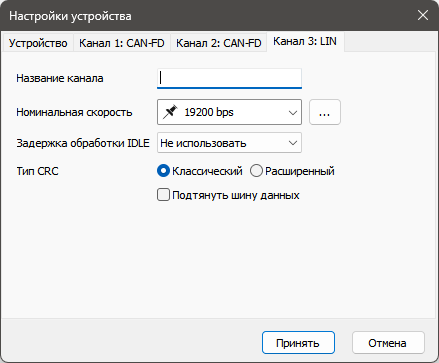Screen dimensions: 439x363
Task: Enable the Подтянуть шину данных checkbox
Action: click(163, 195)
